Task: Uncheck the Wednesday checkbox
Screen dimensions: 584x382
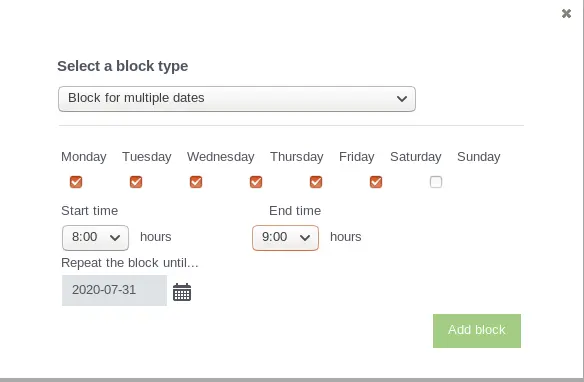Action: pos(196,182)
